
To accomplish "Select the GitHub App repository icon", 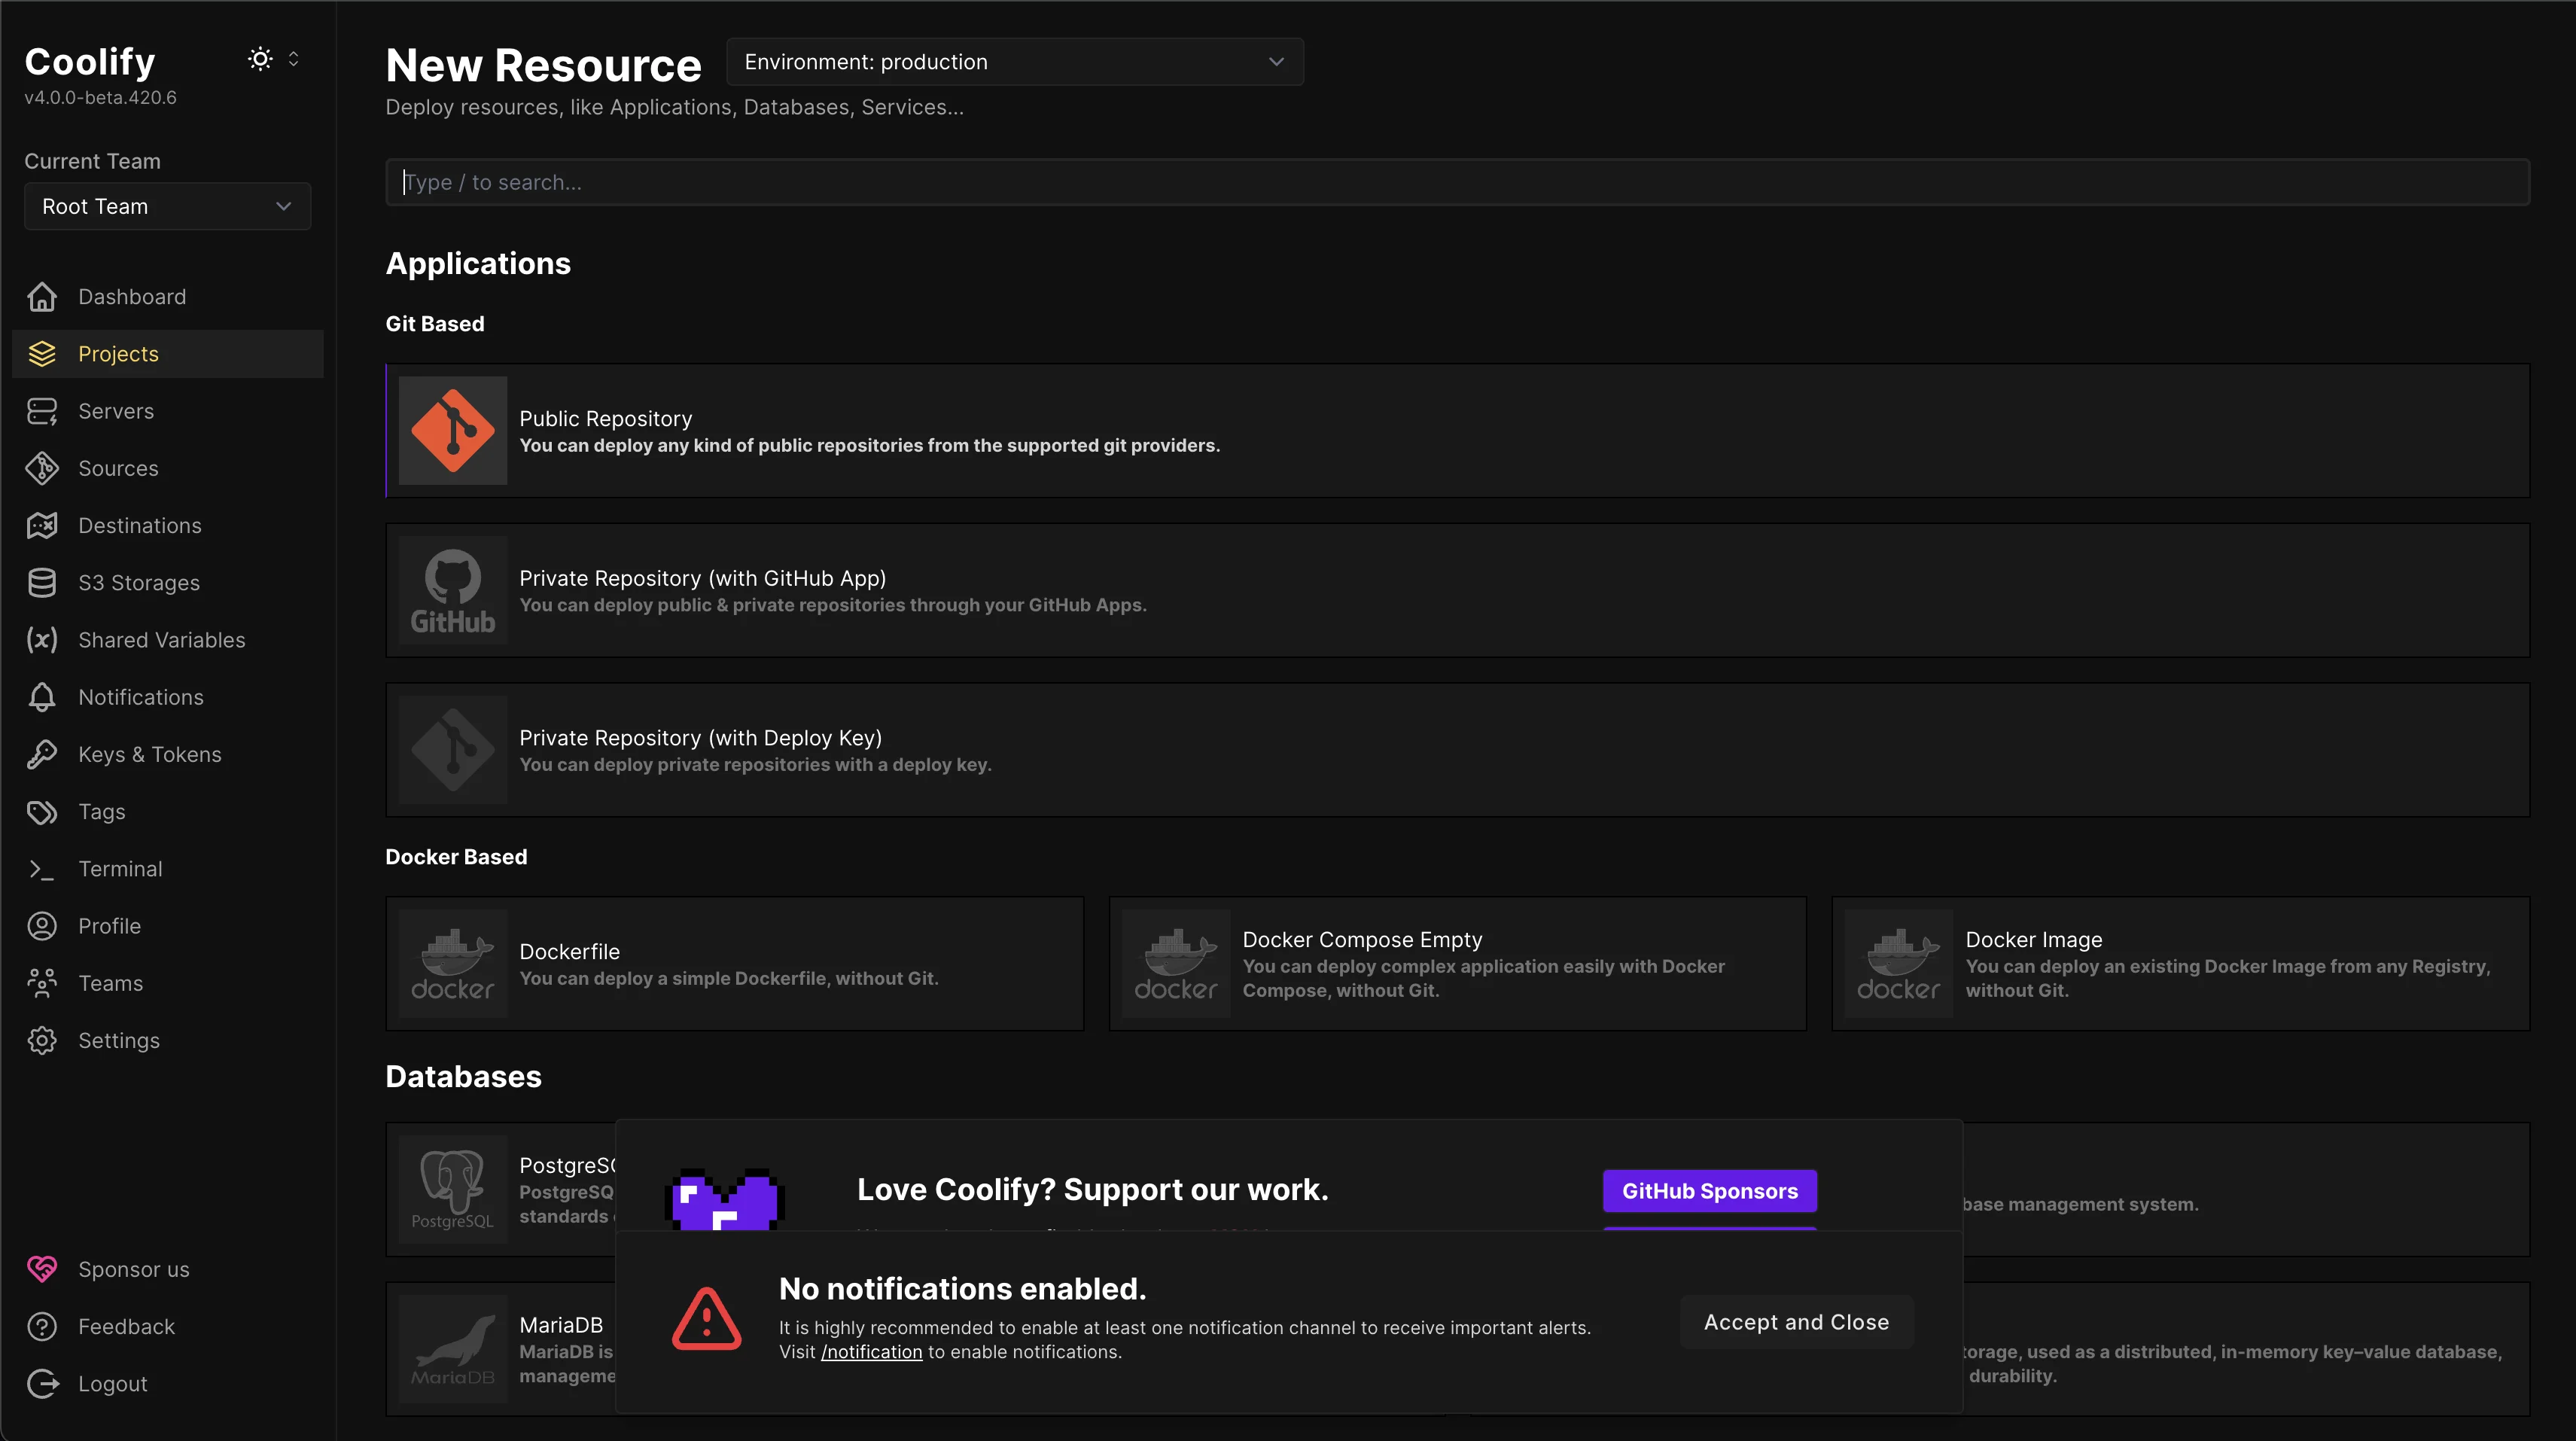I will tap(453, 590).
